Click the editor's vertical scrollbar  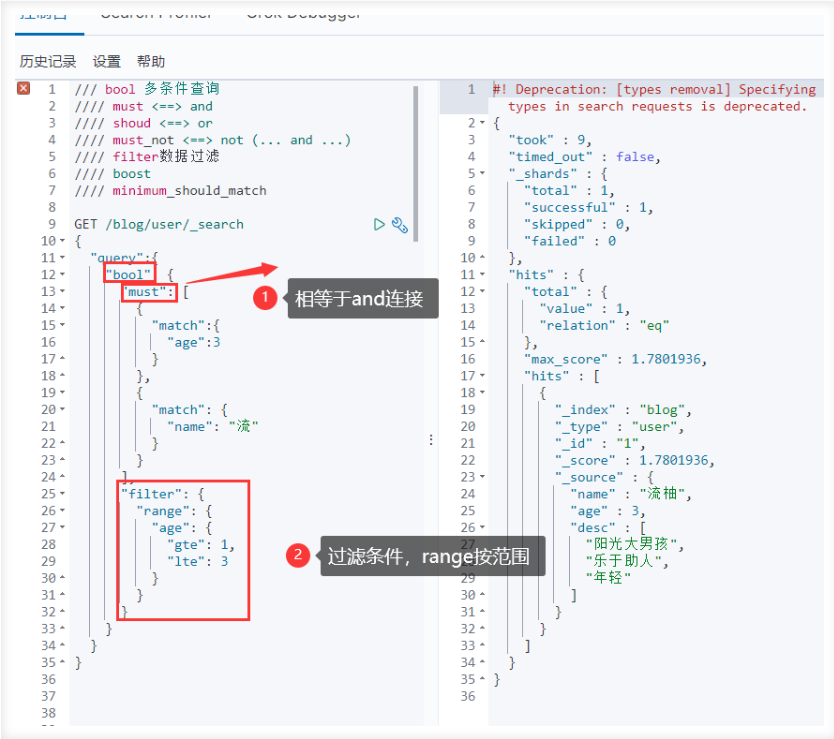(x=415, y=164)
